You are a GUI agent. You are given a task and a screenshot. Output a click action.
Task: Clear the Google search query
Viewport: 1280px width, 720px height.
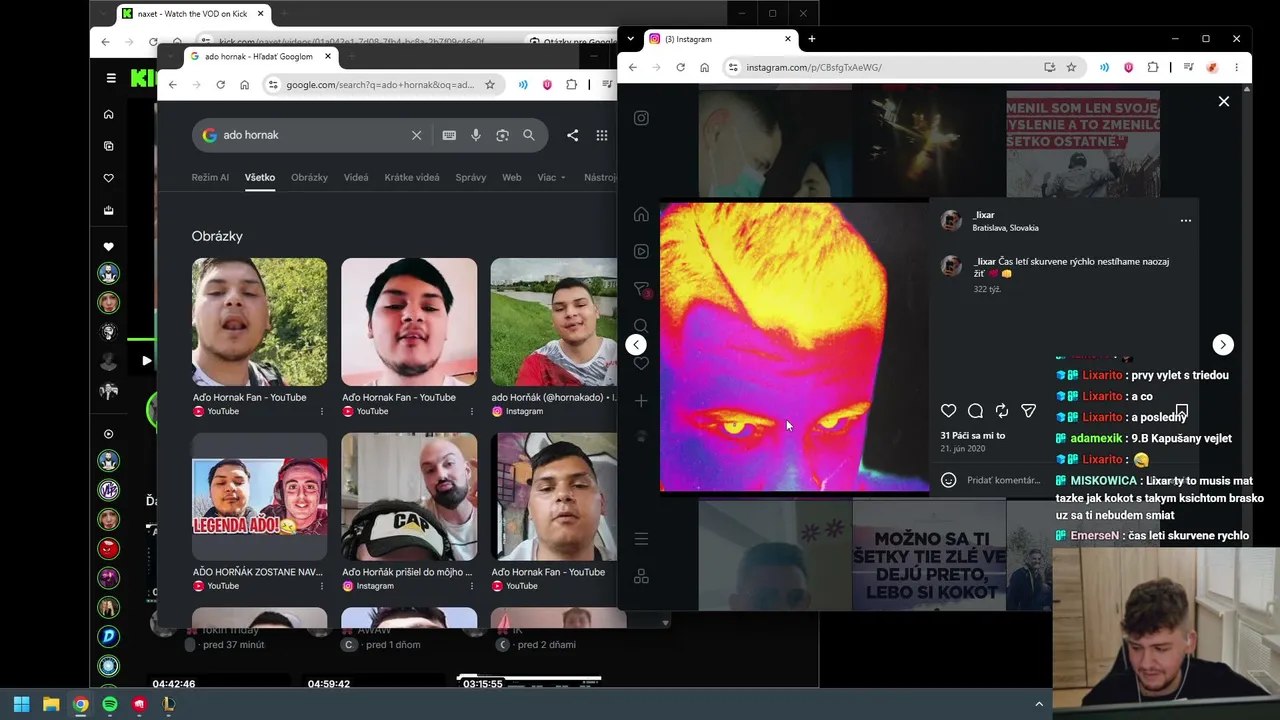click(x=417, y=135)
